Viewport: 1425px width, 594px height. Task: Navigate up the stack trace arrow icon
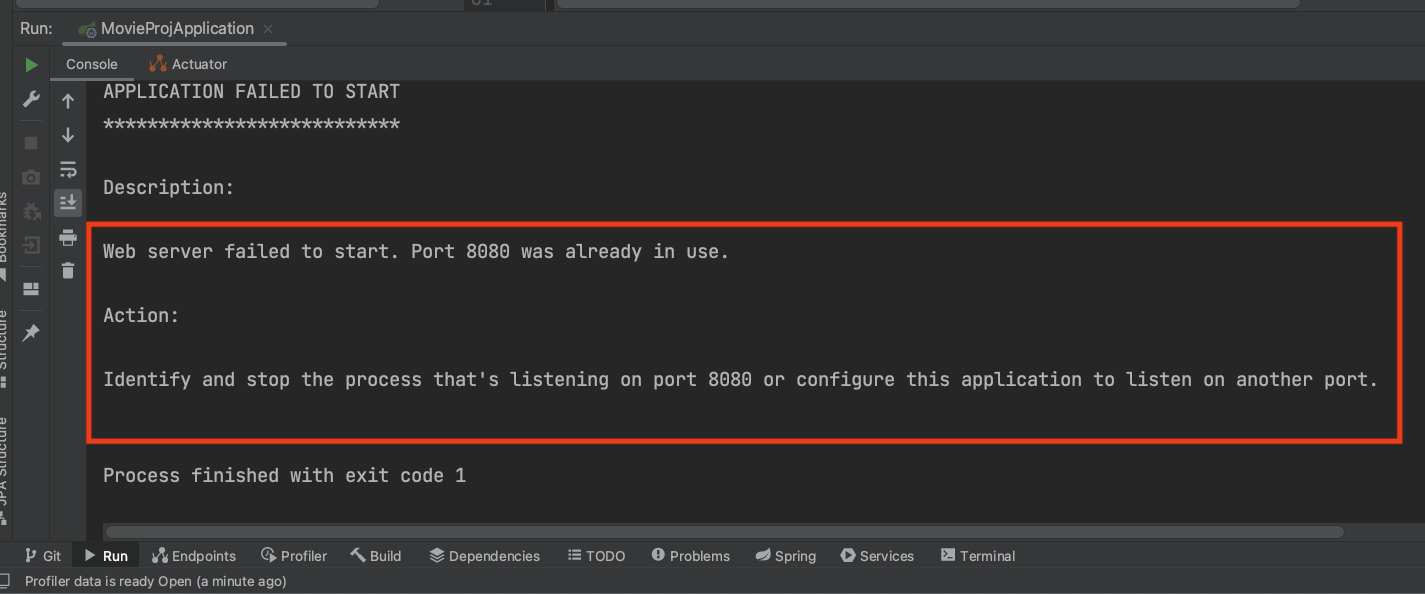(x=68, y=100)
